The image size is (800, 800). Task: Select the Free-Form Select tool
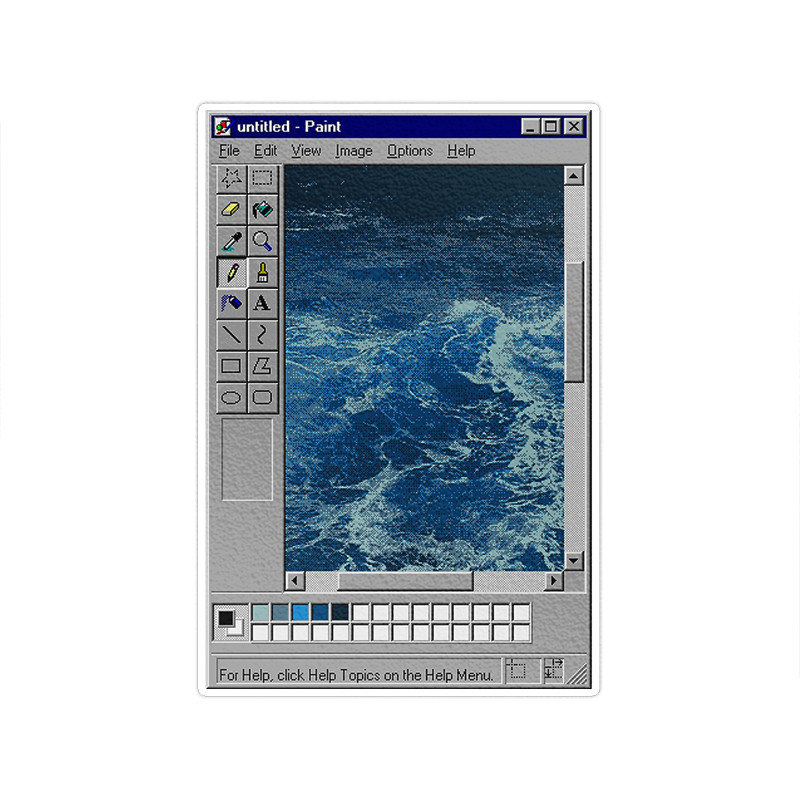coord(232,179)
